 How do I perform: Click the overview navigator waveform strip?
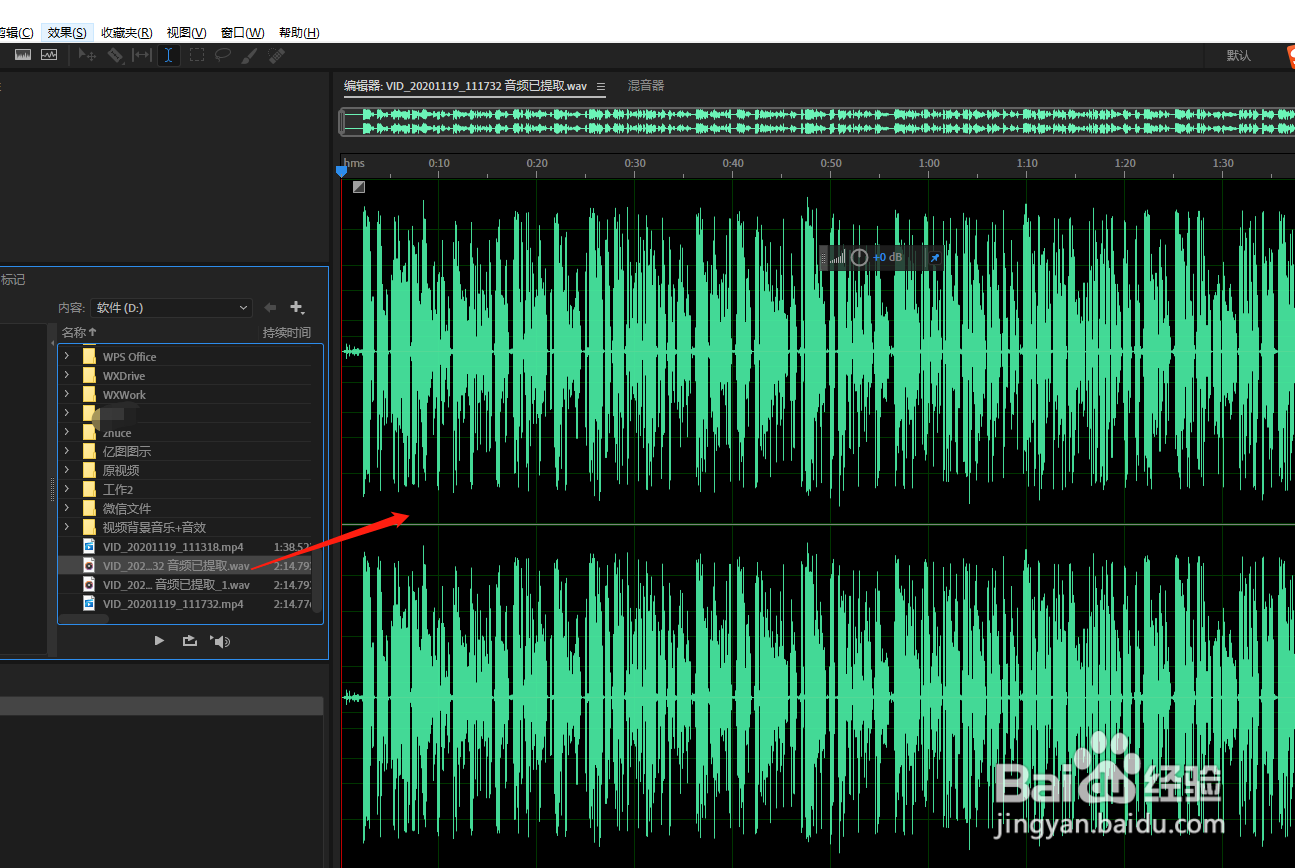820,122
